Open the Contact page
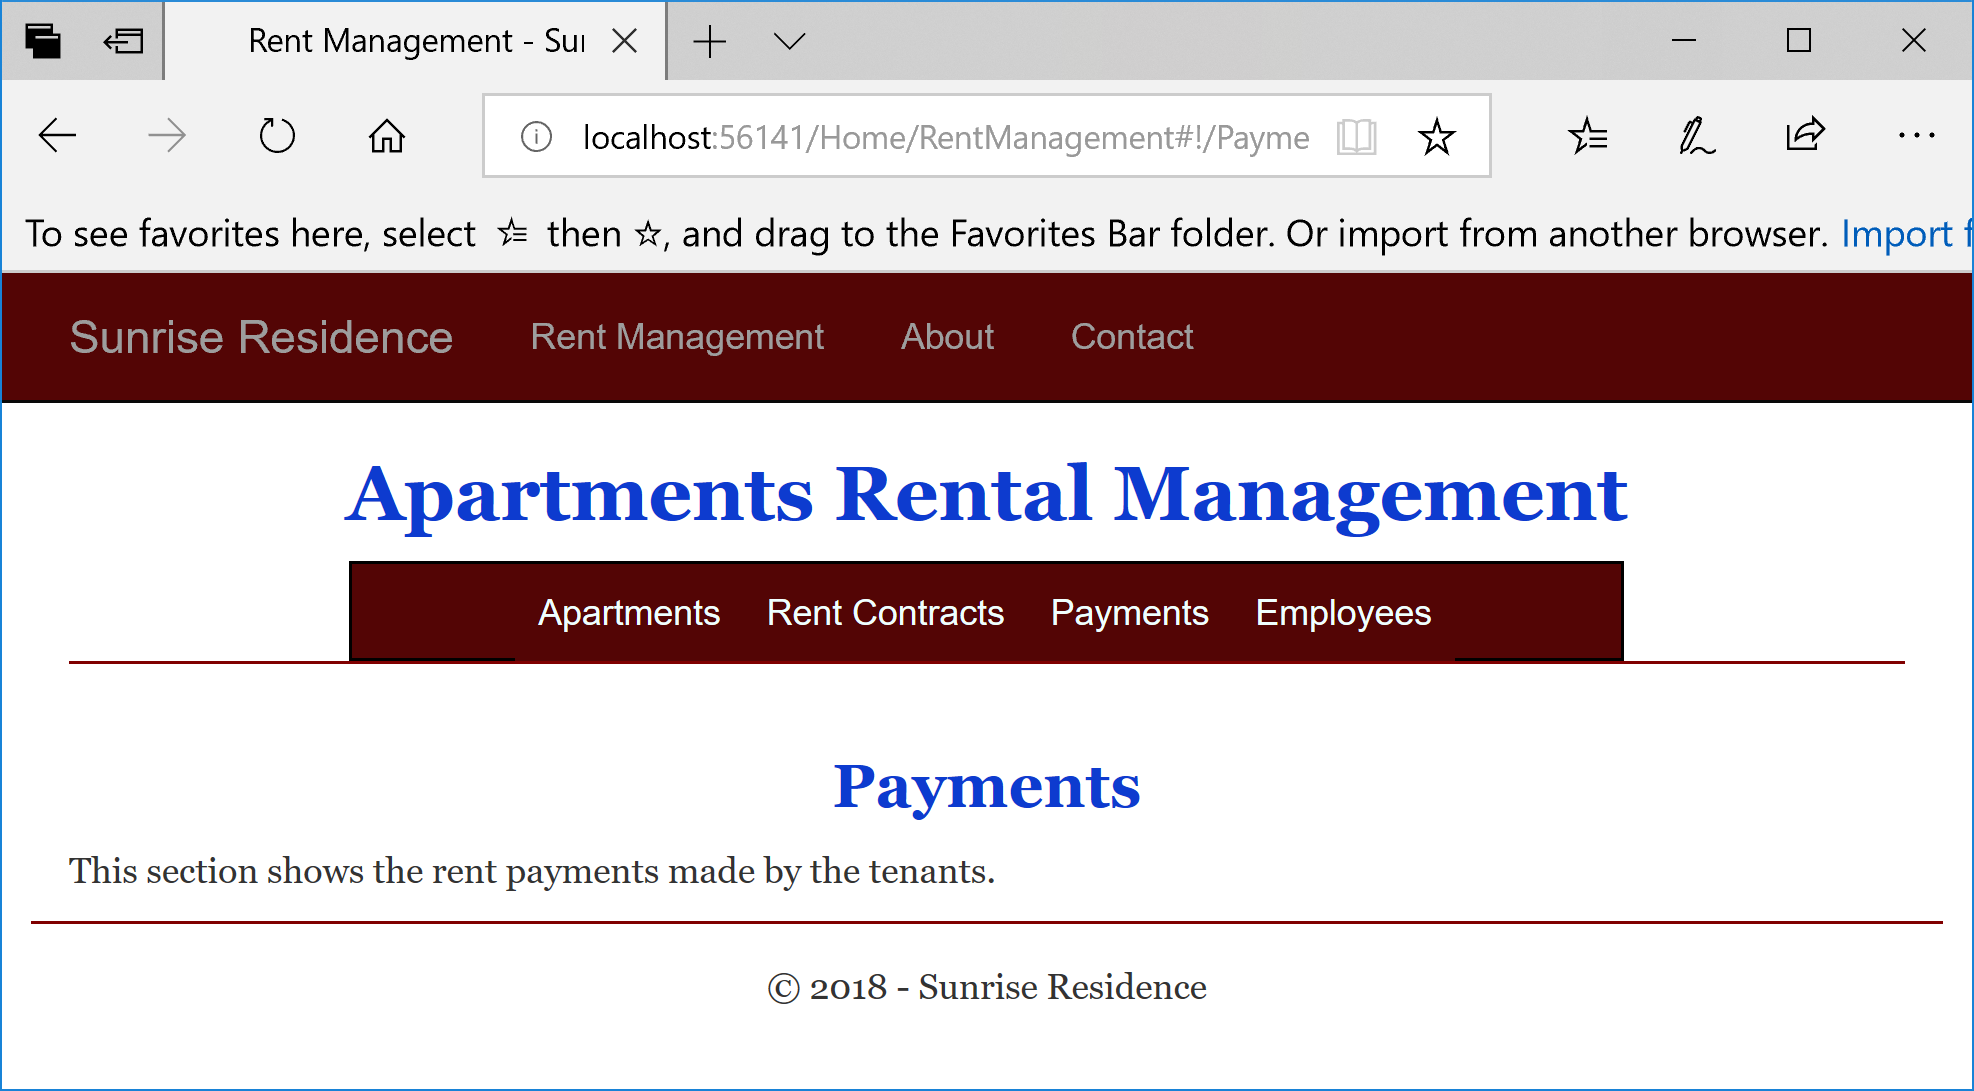 pos(1132,337)
